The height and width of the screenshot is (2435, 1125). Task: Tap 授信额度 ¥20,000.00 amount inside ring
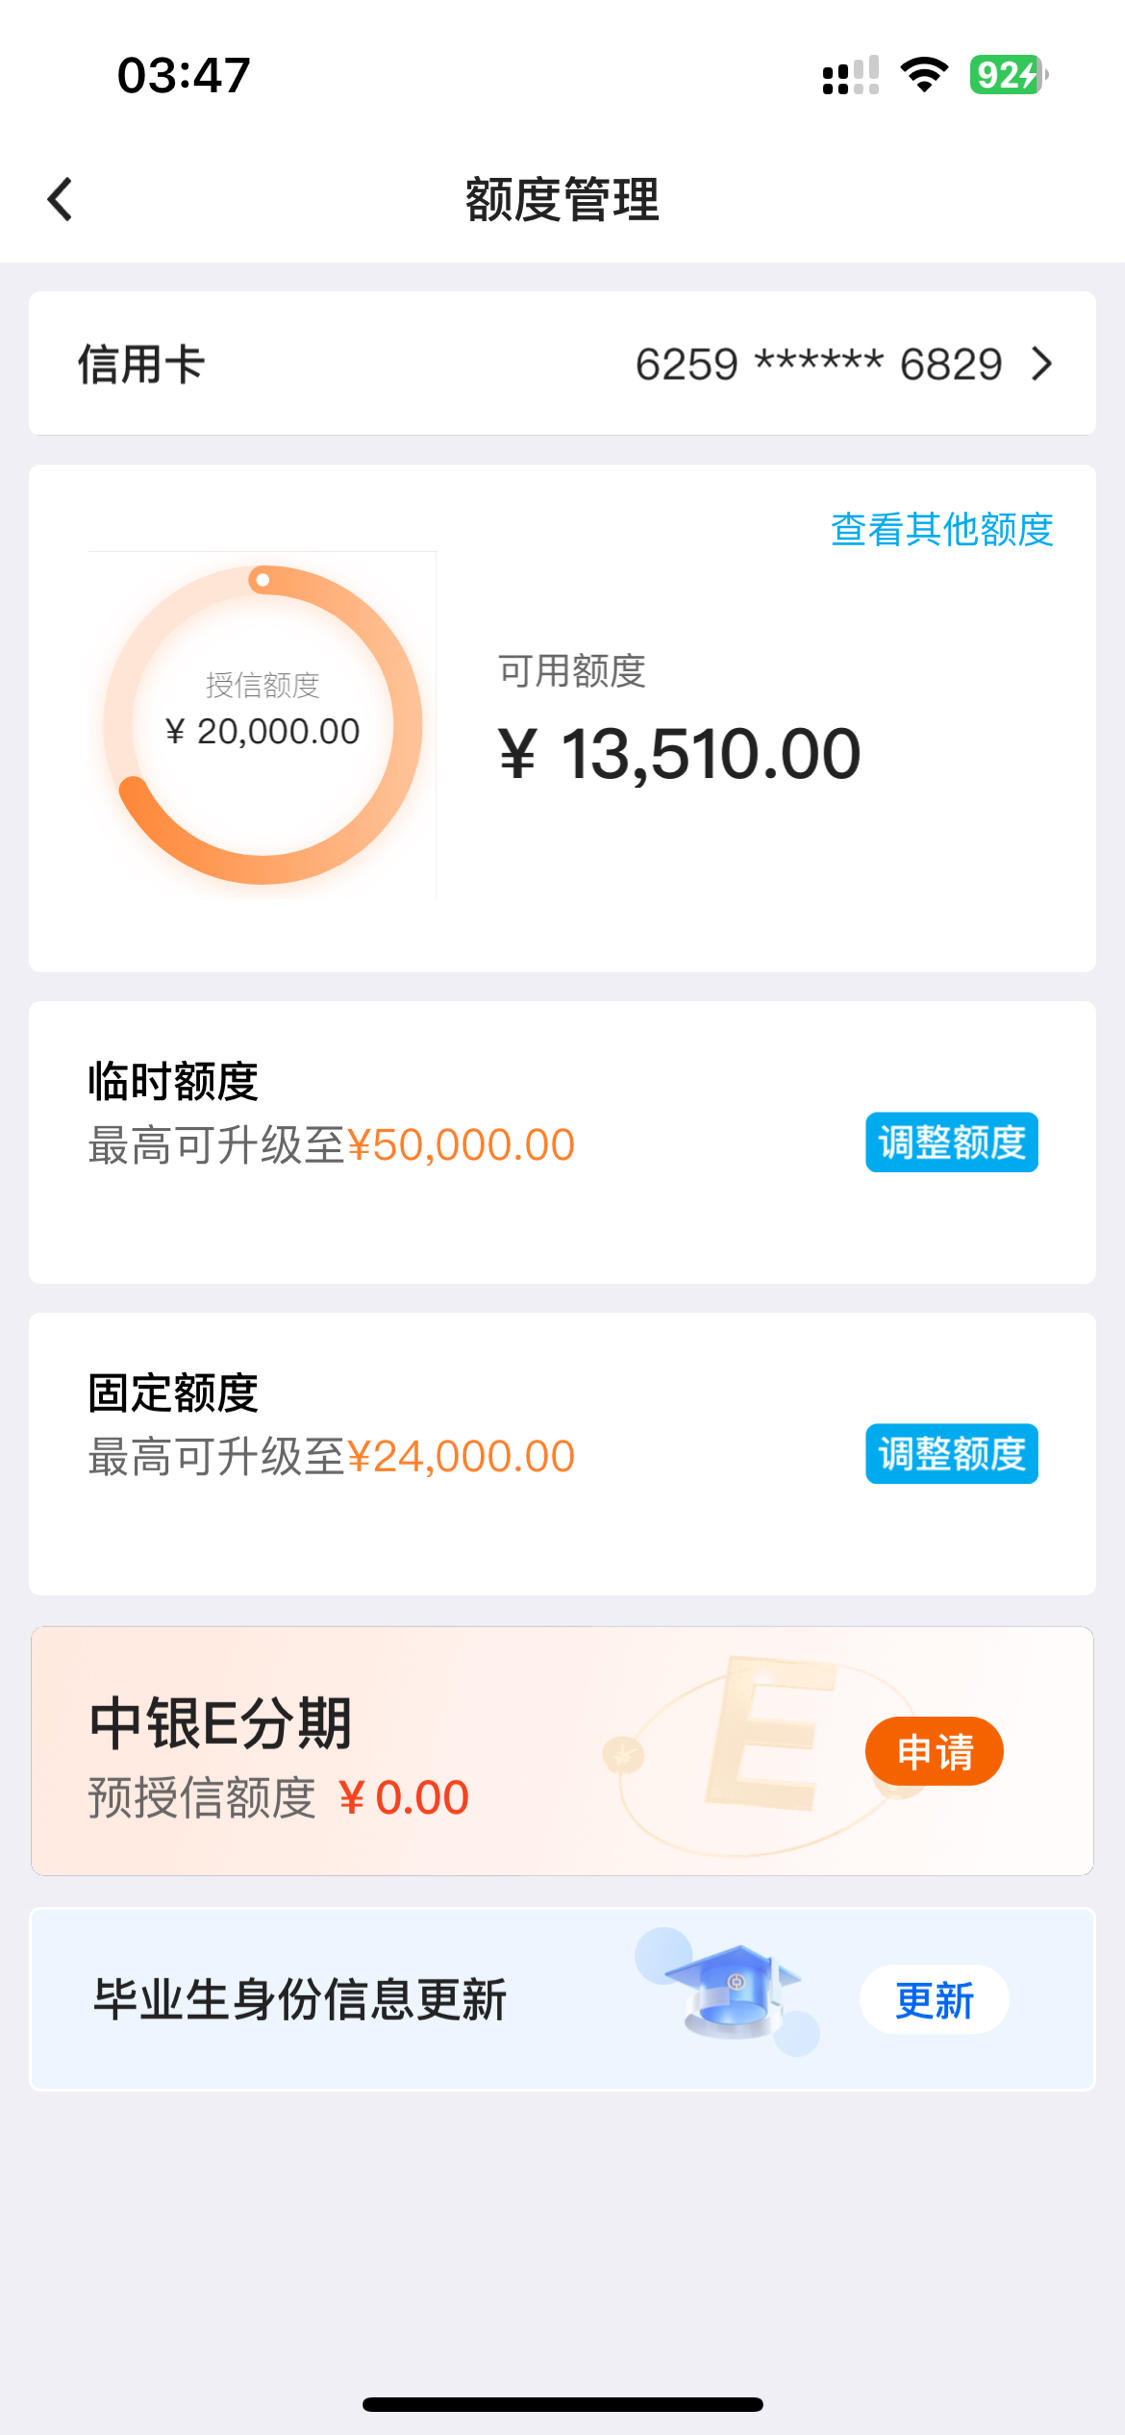[262, 731]
